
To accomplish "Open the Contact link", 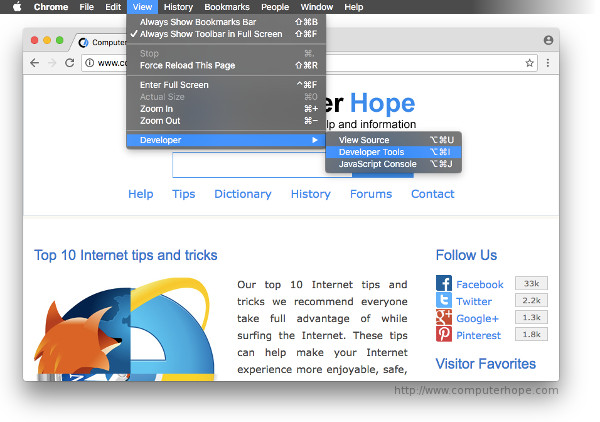I will click(433, 194).
